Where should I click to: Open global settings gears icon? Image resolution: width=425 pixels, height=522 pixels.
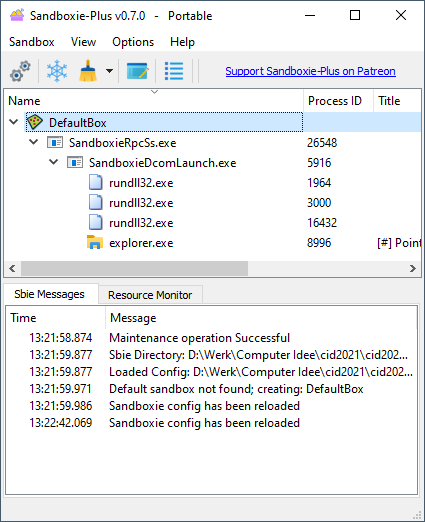[x=20, y=71]
